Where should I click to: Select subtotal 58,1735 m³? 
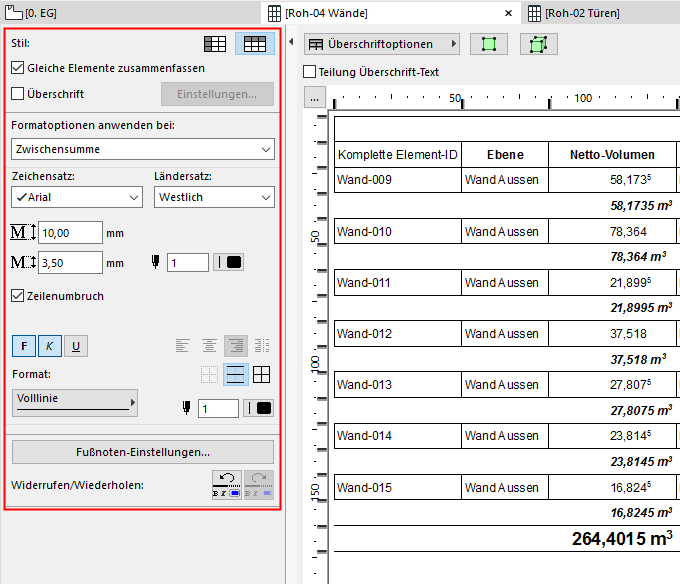pos(641,206)
